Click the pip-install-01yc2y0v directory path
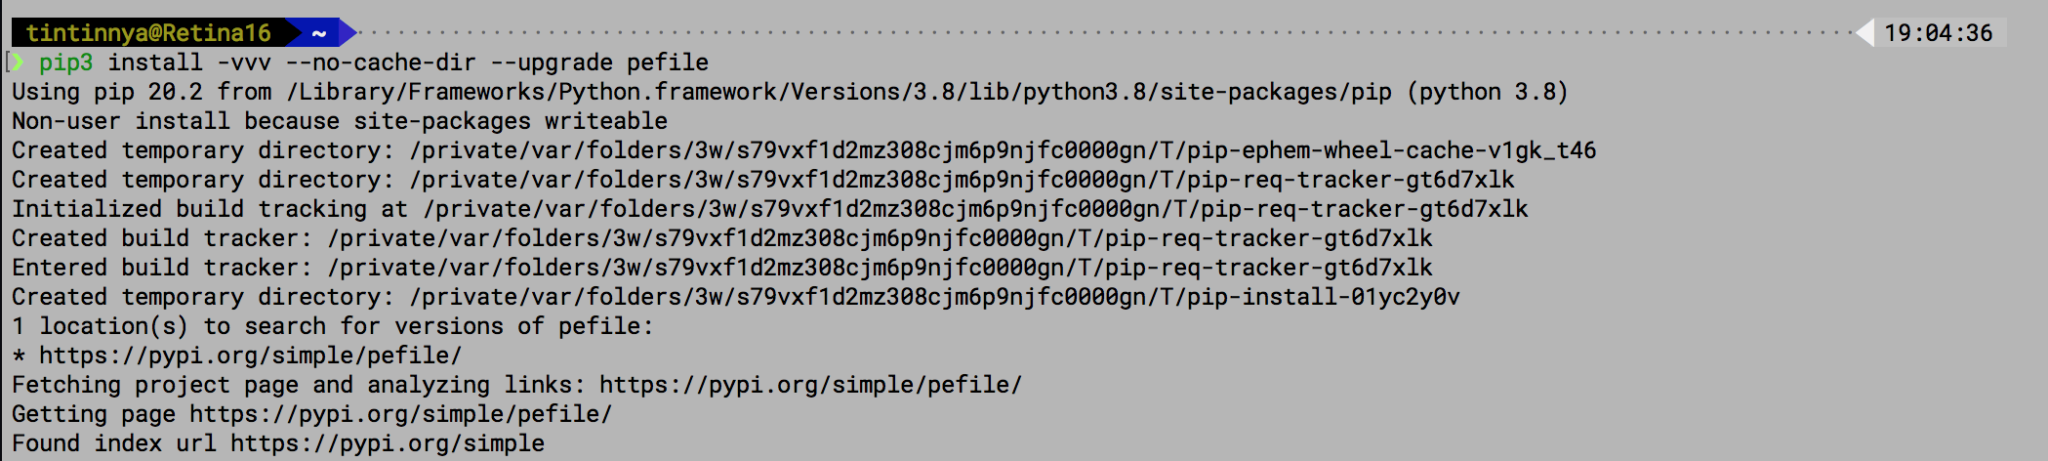 (935, 297)
